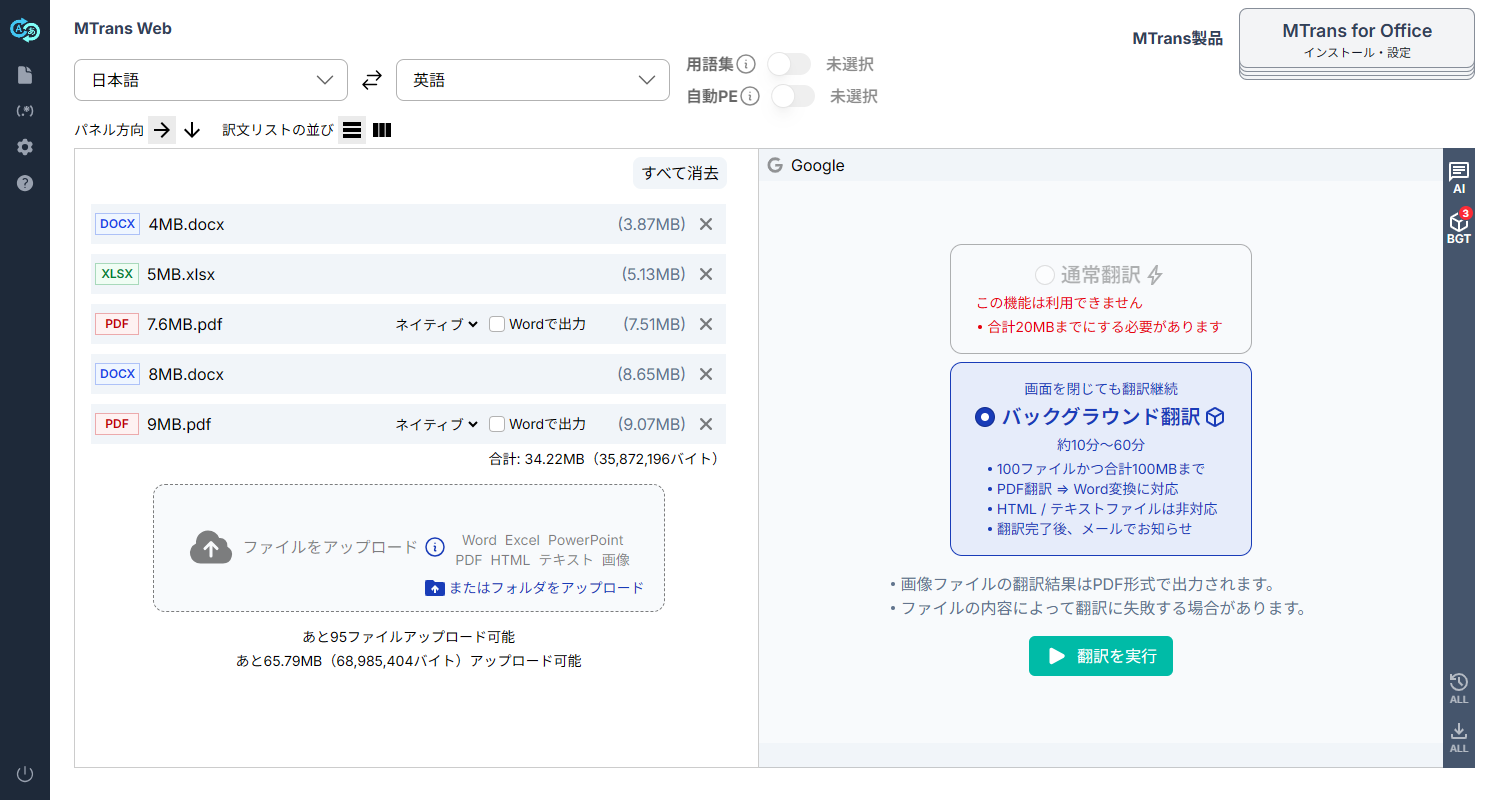
Task: Open the regex (.*) sidebar icon
Action: [25, 111]
